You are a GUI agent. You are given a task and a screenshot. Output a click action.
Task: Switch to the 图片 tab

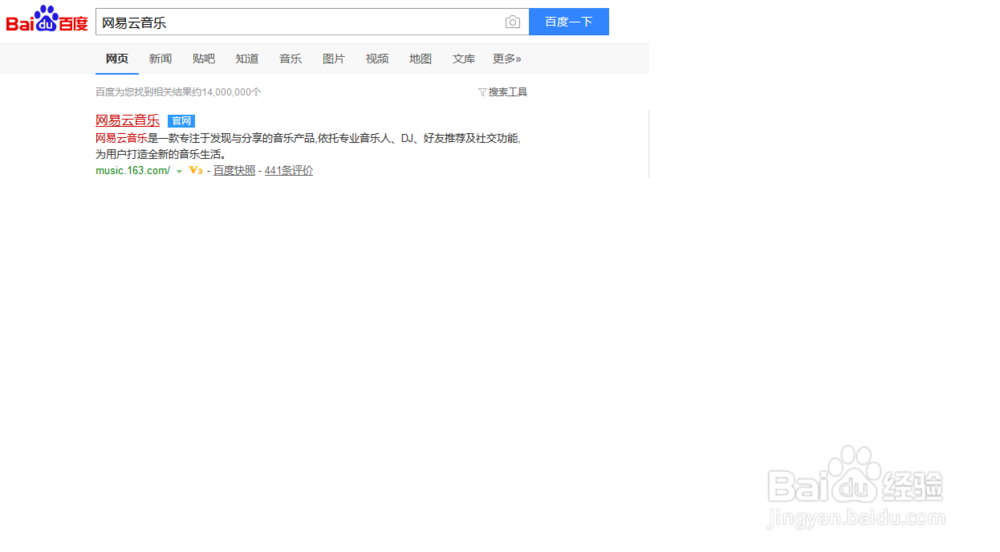(334, 59)
